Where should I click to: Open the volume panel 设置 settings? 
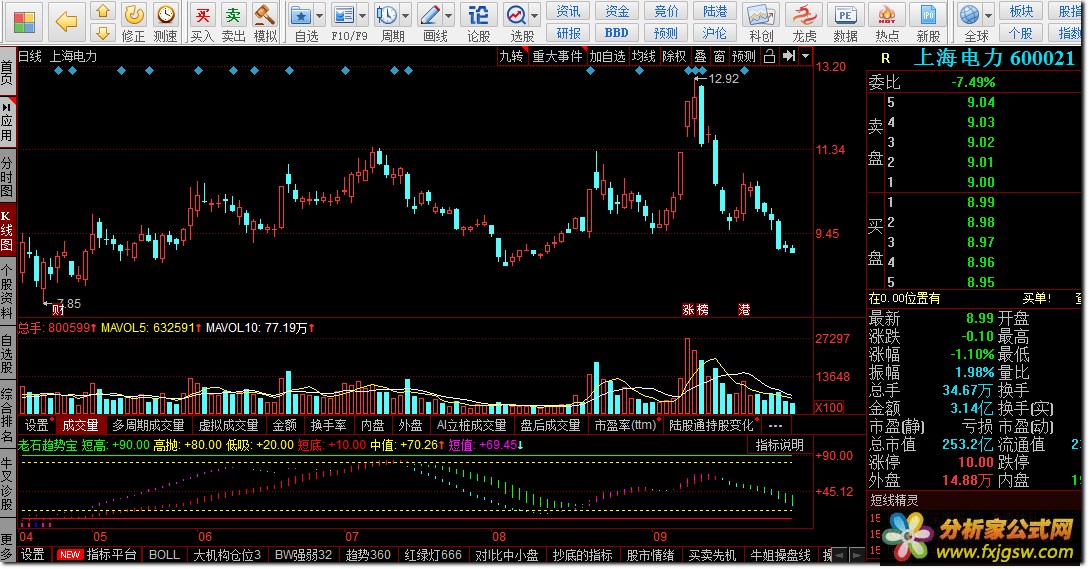[x=36, y=425]
